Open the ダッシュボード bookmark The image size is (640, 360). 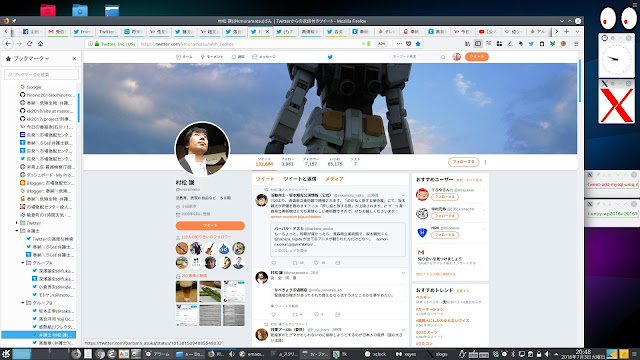click(x=47, y=175)
